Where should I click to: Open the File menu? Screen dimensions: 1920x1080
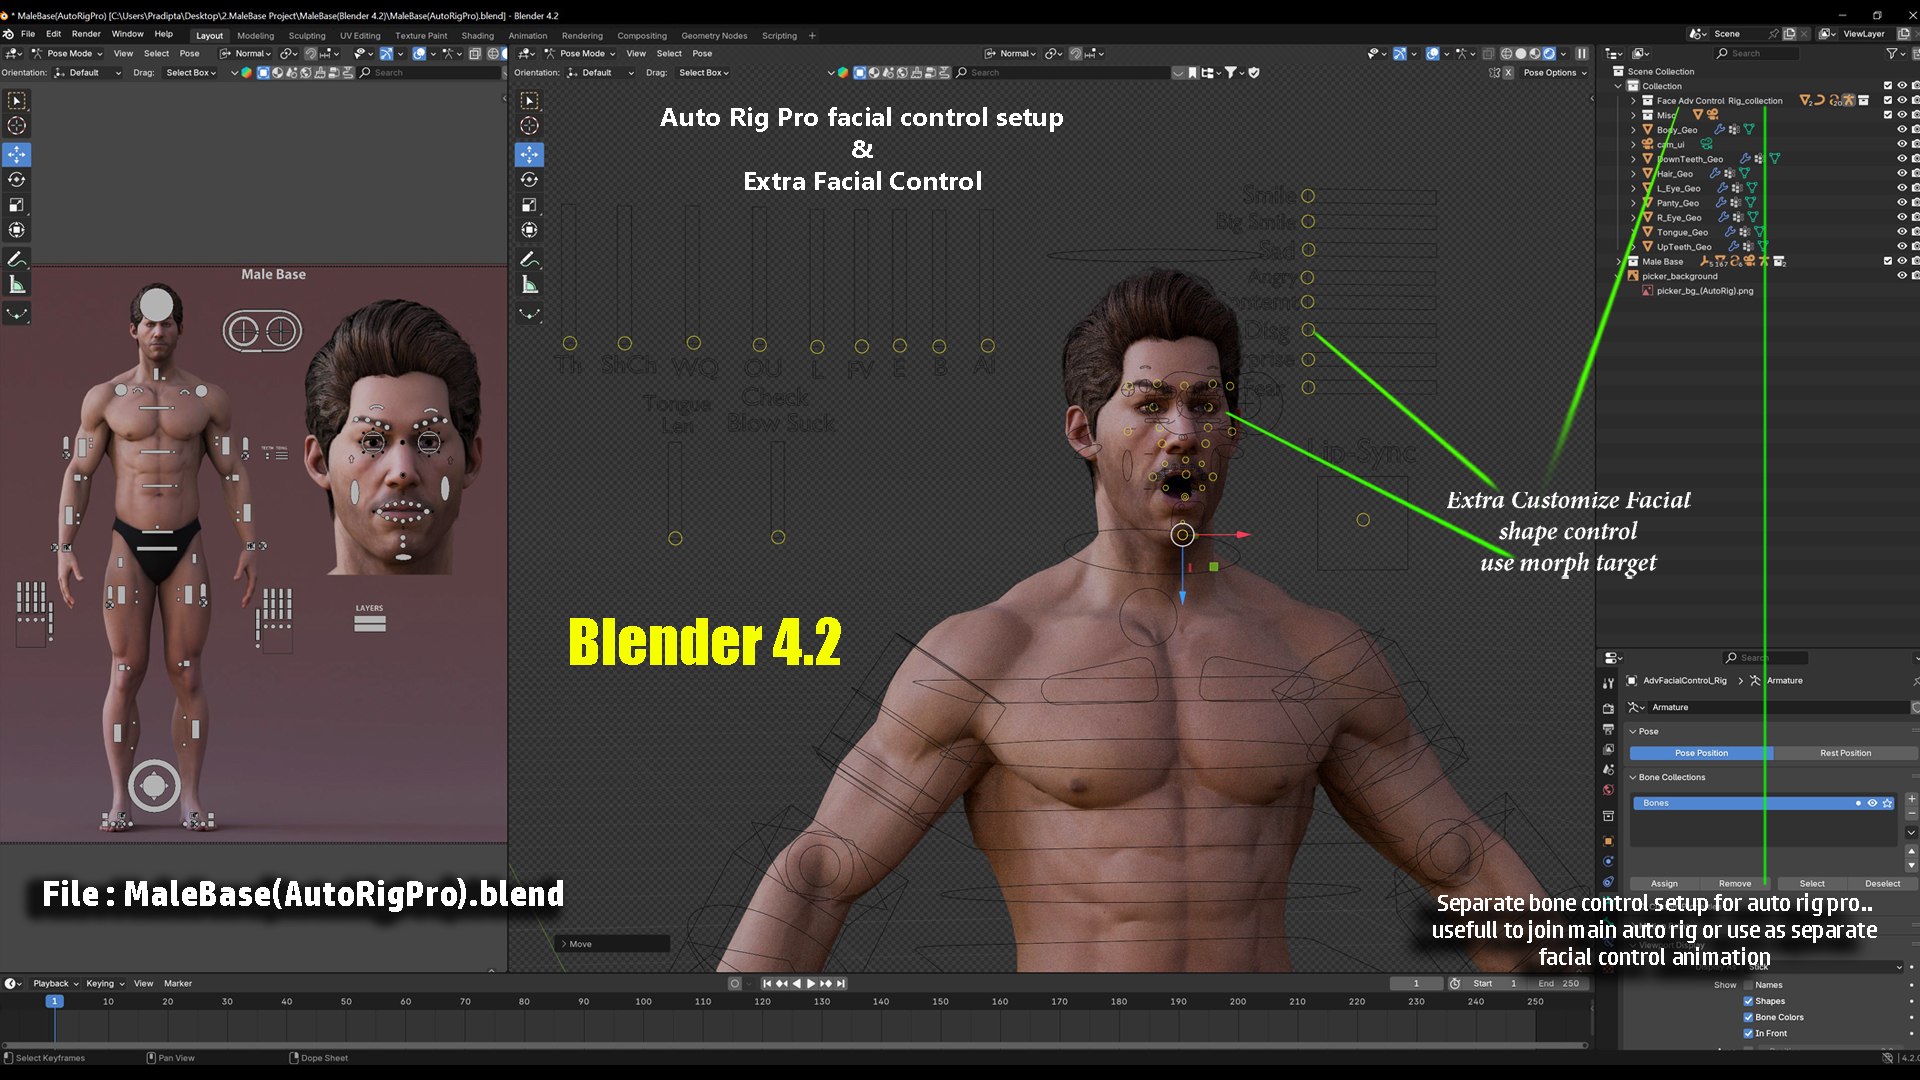pos(28,34)
